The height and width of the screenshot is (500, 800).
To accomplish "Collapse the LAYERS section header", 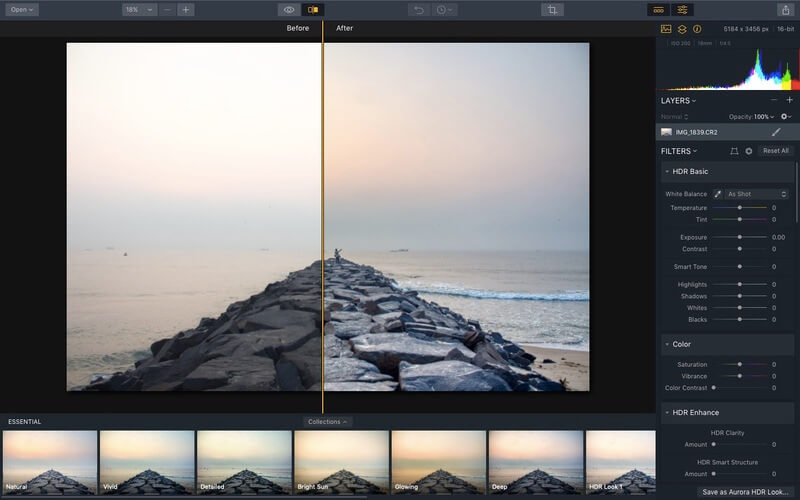I will click(678, 101).
